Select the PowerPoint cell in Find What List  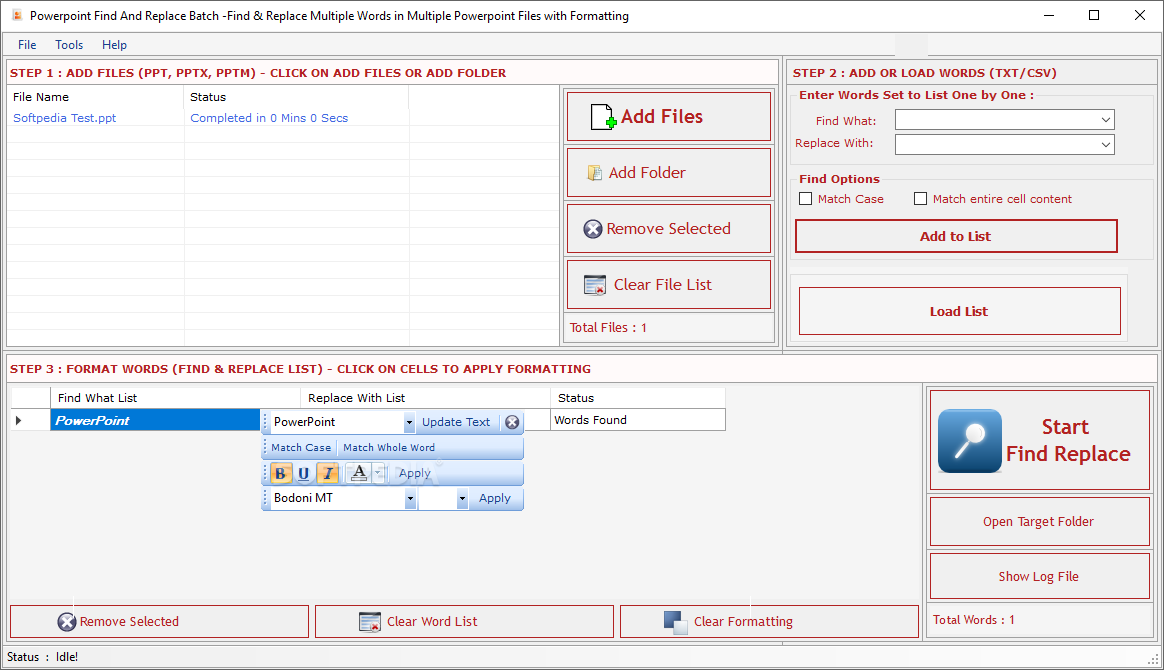point(155,421)
